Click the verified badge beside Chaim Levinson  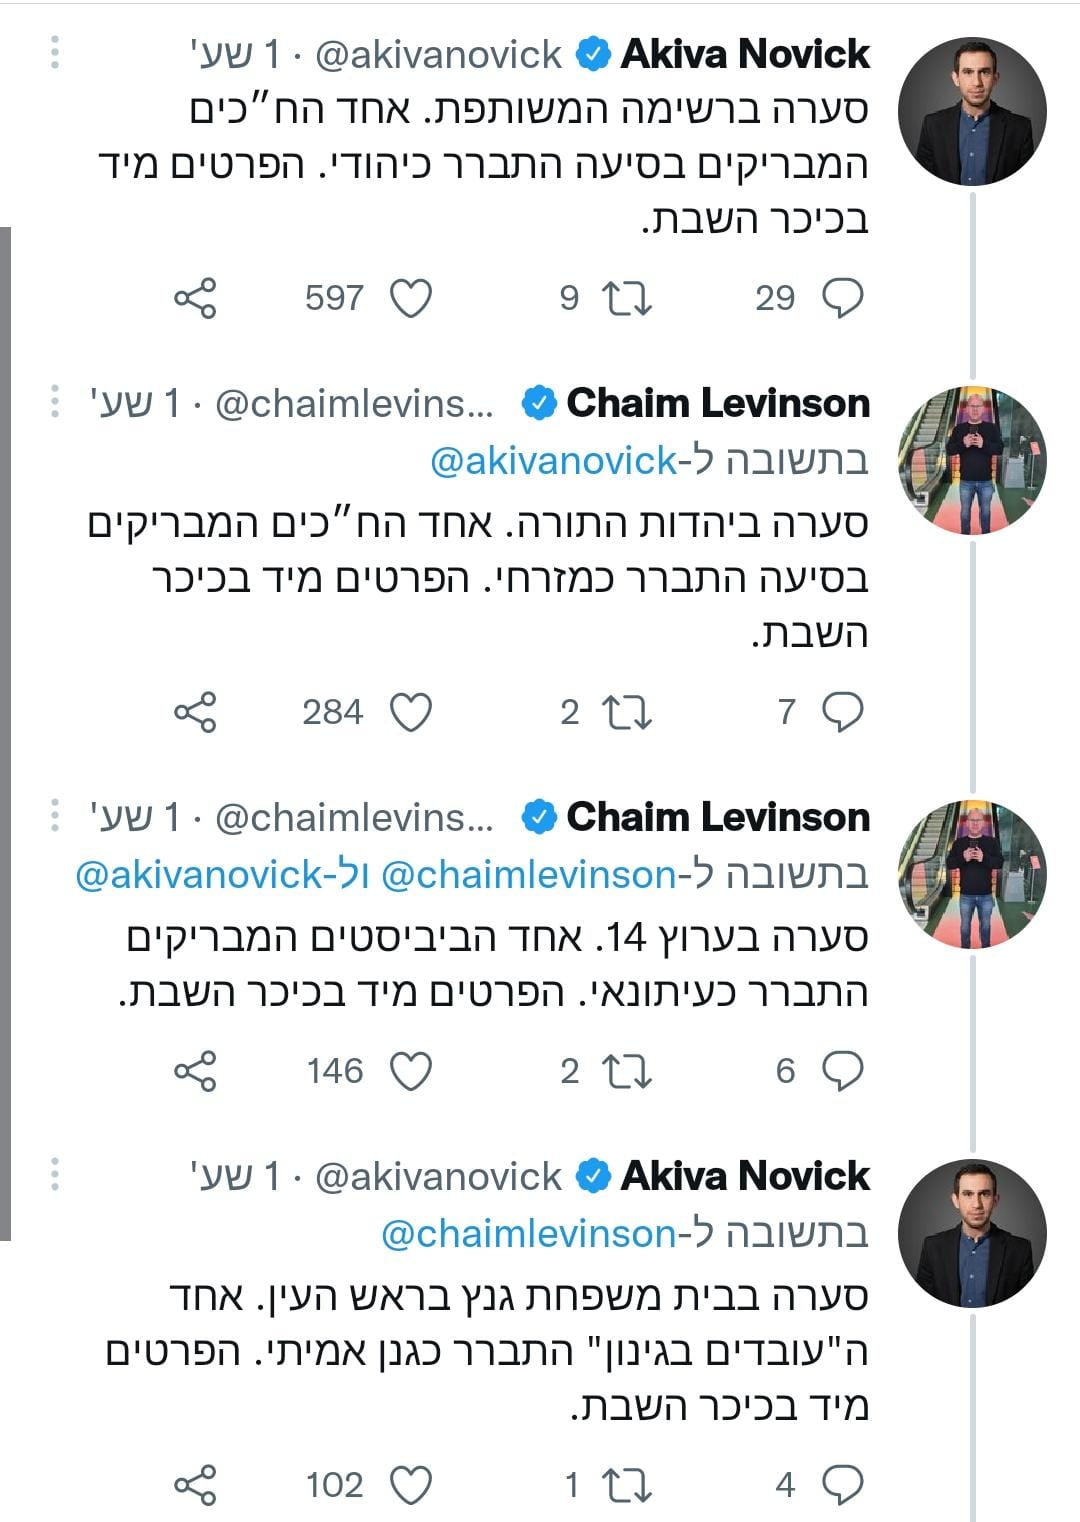537,404
